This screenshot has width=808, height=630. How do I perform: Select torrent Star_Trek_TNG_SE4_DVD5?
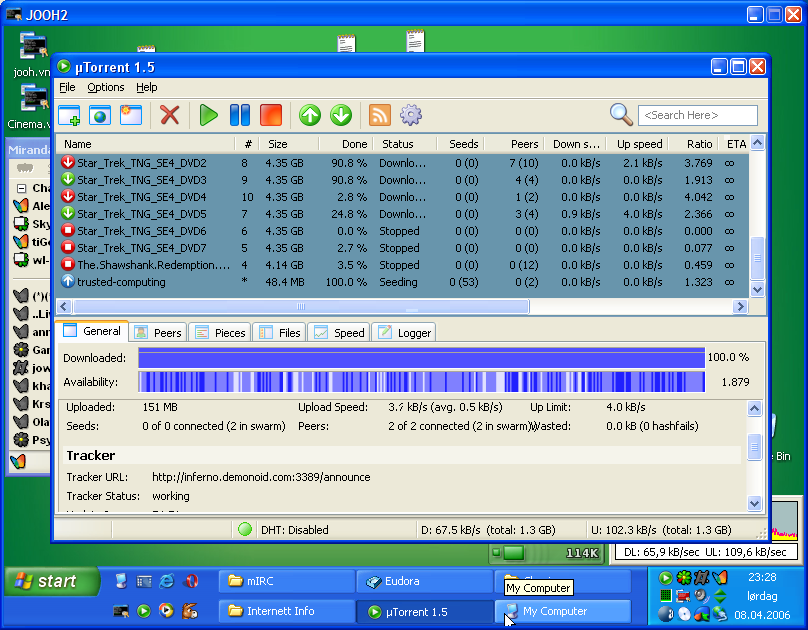[x=402, y=214]
